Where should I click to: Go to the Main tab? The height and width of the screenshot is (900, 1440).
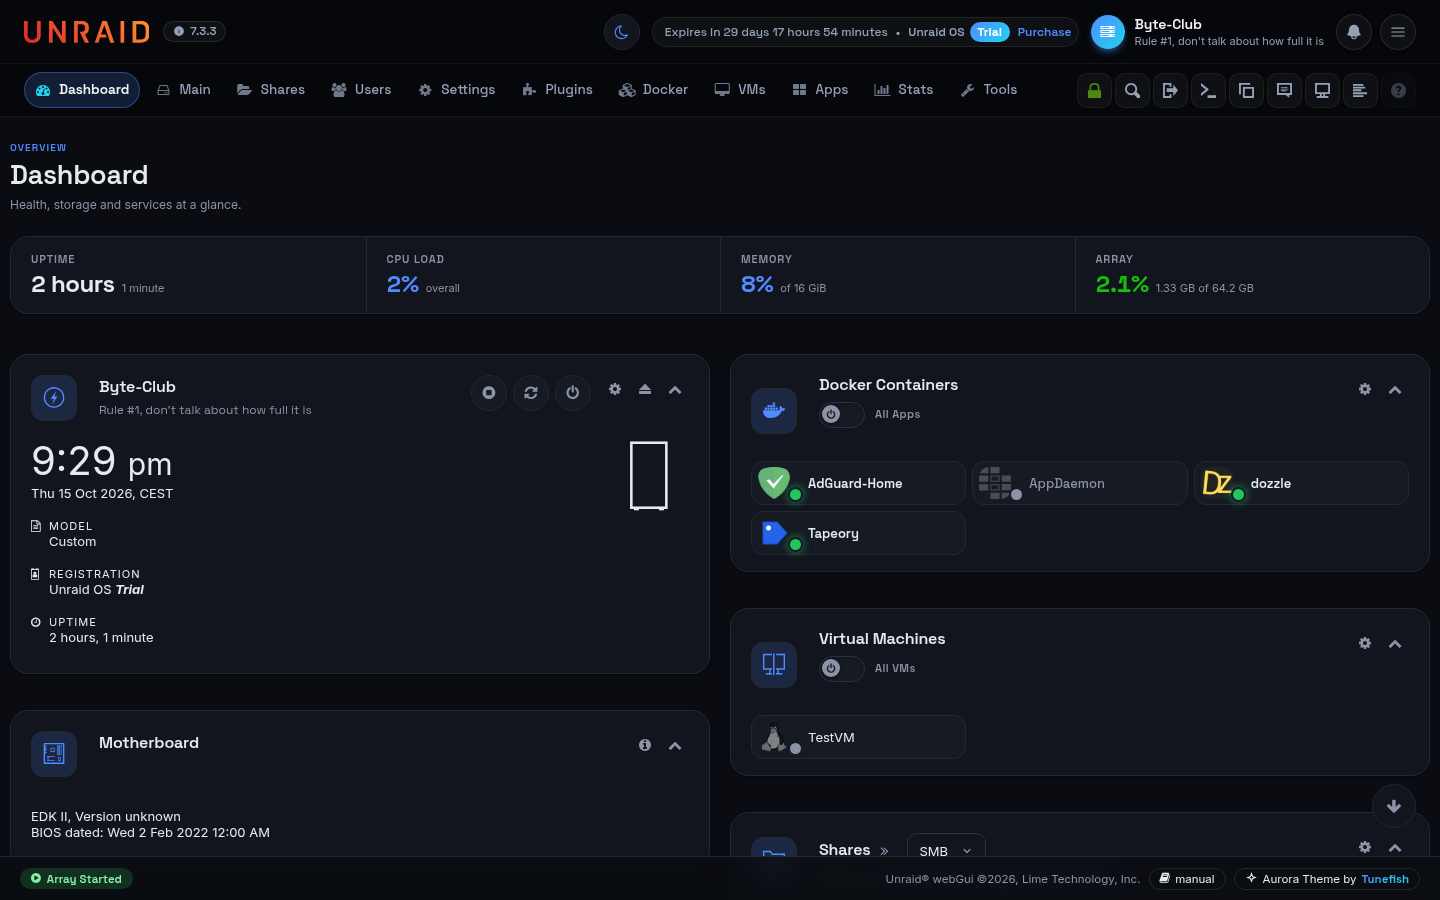click(x=184, y=90)
